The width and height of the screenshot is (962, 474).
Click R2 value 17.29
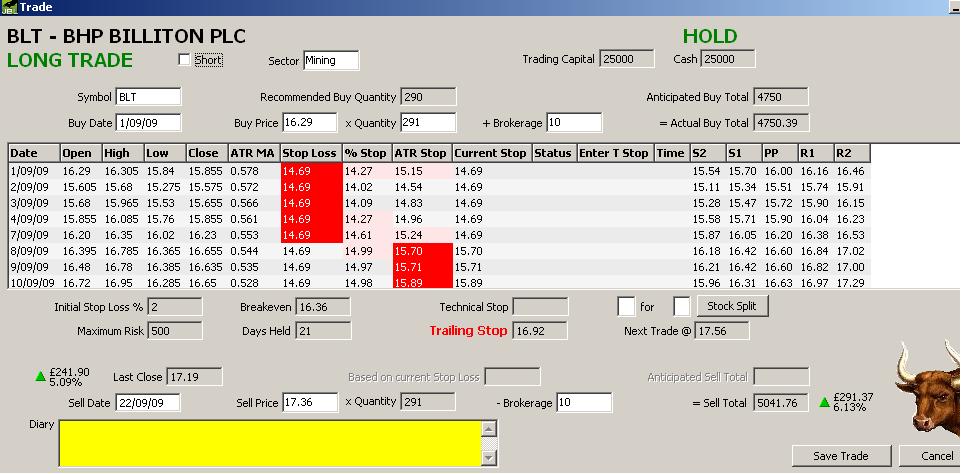pos(850,282)
